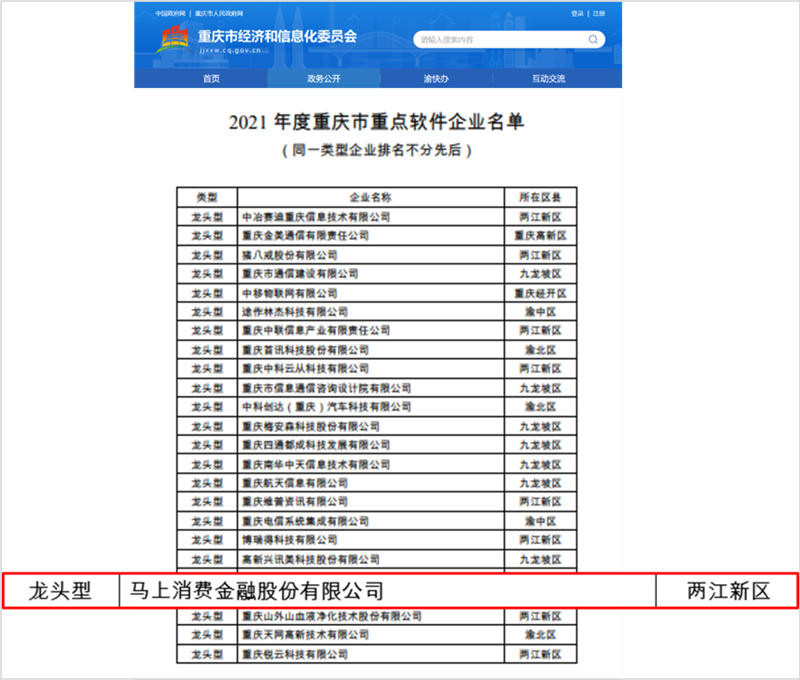Select 重庆天网高新技术有限公司 cell
This screenshot has height=680, width=800.
pyautogui.click(x=371, y=635)
